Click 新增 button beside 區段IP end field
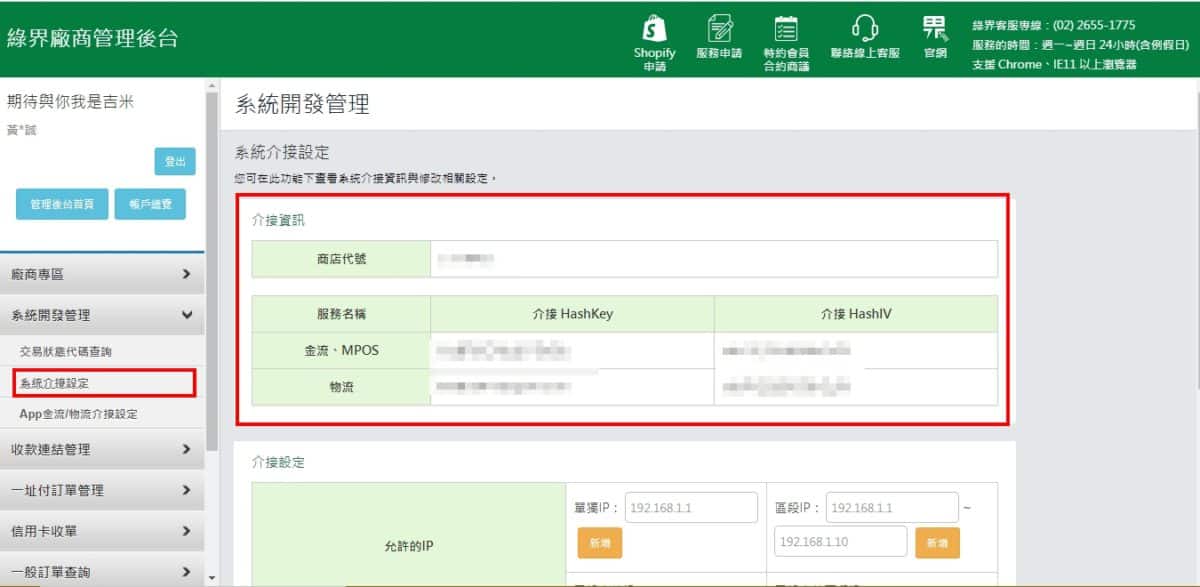The height and width of the screenshot is (587, 1200). (937, 542)
